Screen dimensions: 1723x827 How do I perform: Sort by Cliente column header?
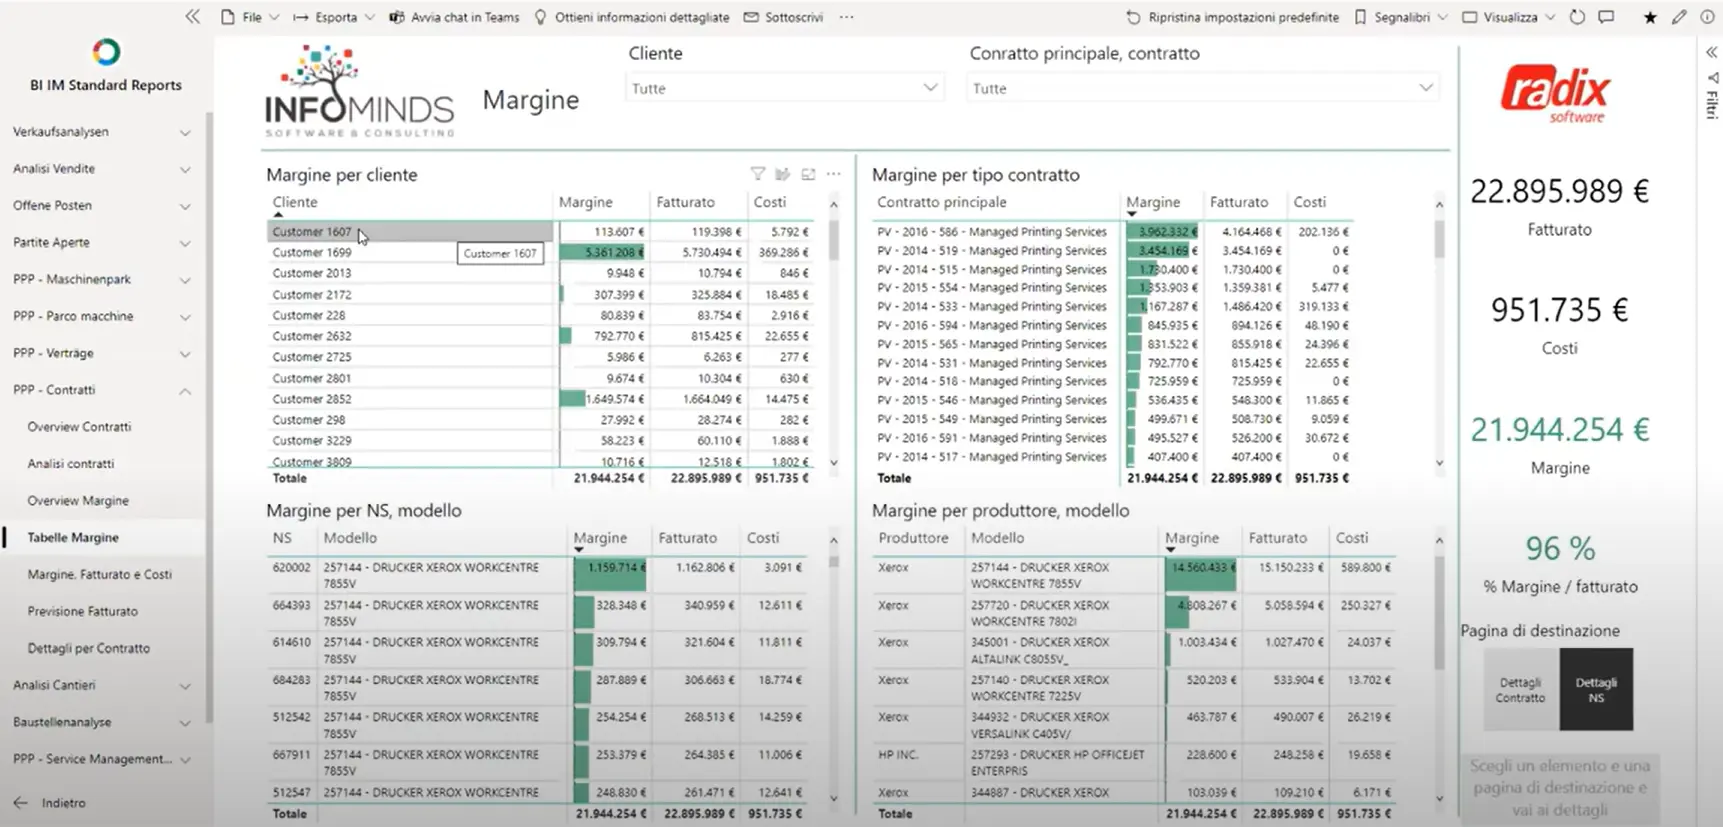coord(295,202)
